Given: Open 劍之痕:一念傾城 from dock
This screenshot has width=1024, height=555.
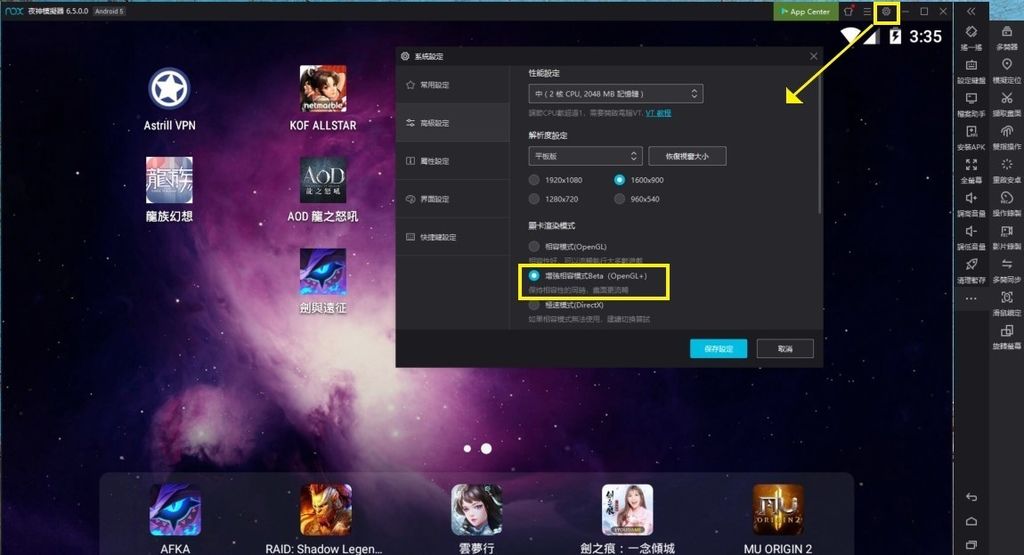Looking at the screenshot, I should pyautogui.click(x=627, y=509).
